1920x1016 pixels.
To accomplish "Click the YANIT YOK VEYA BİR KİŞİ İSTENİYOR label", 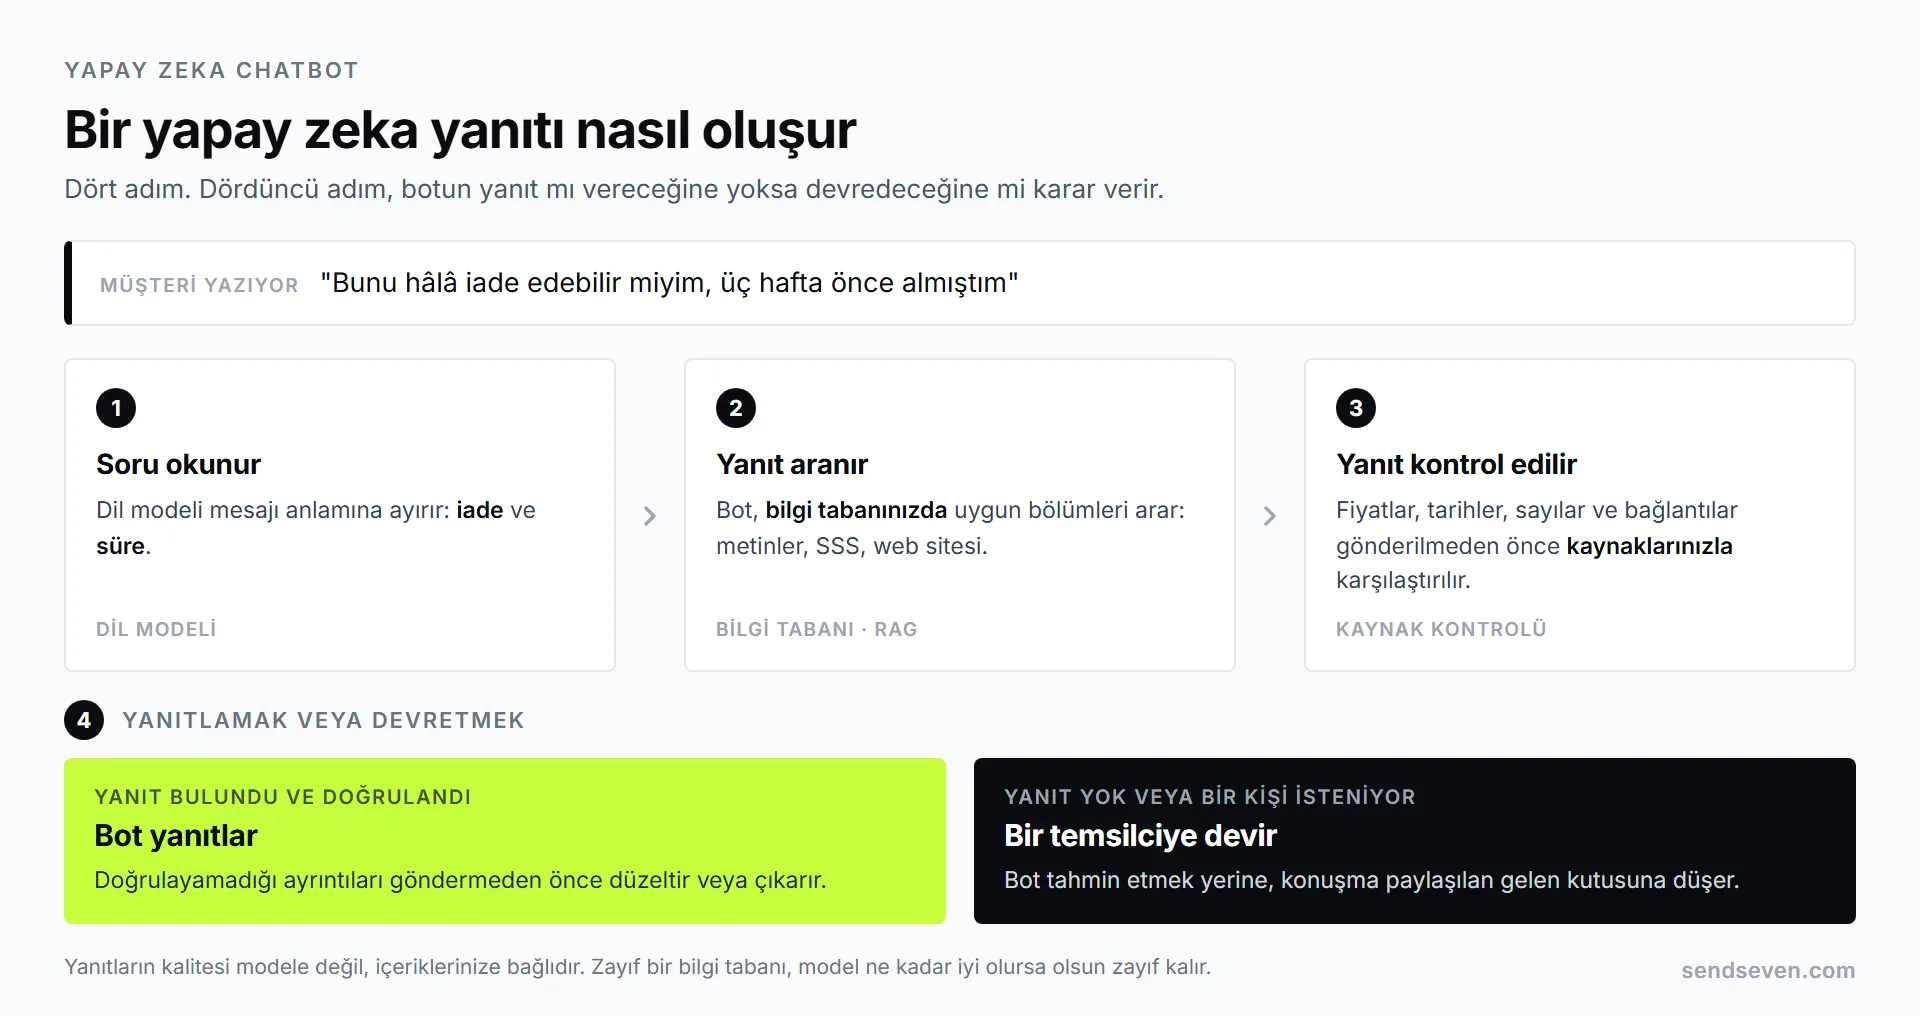I will 1210,797.
